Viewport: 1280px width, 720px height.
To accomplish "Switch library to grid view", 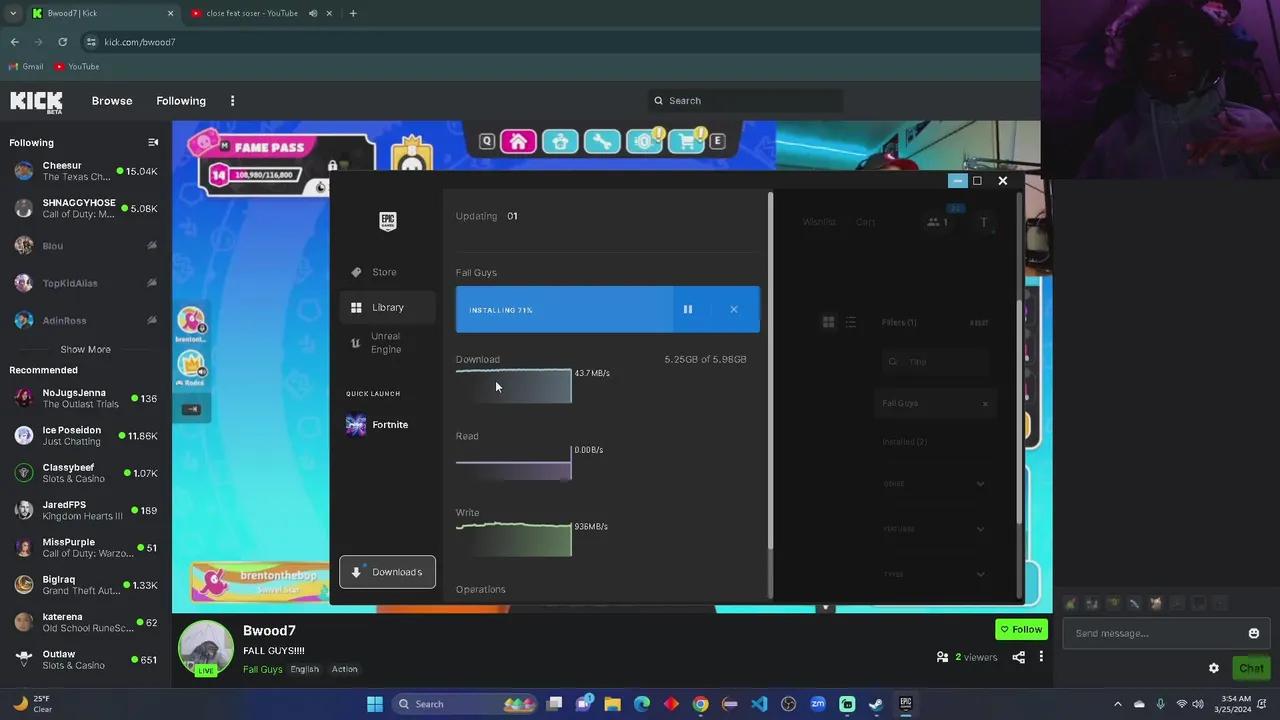I will point(828,322).
